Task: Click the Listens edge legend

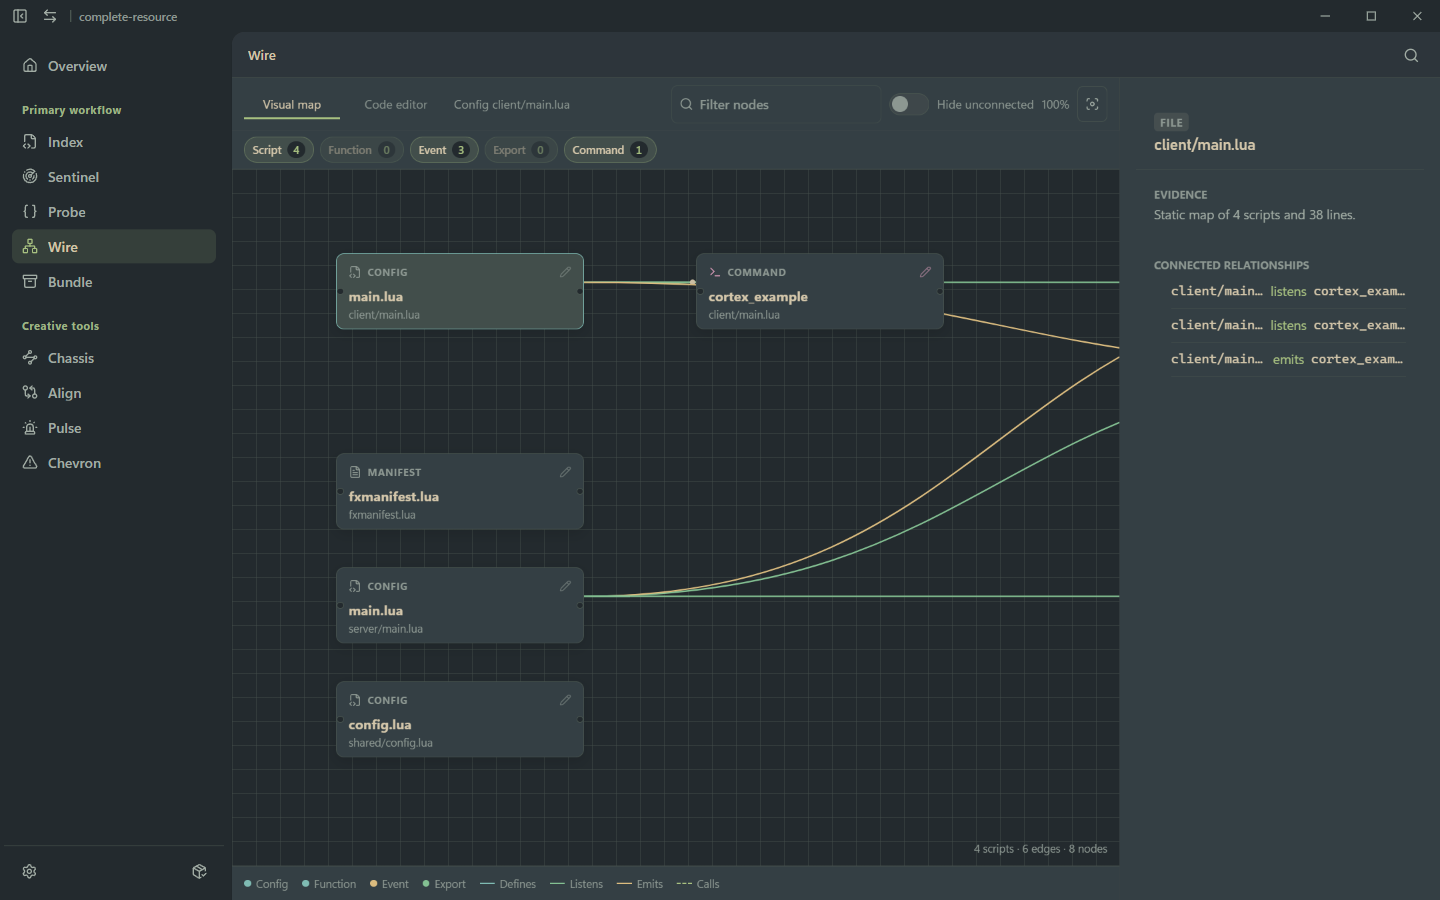Action: 577,884
